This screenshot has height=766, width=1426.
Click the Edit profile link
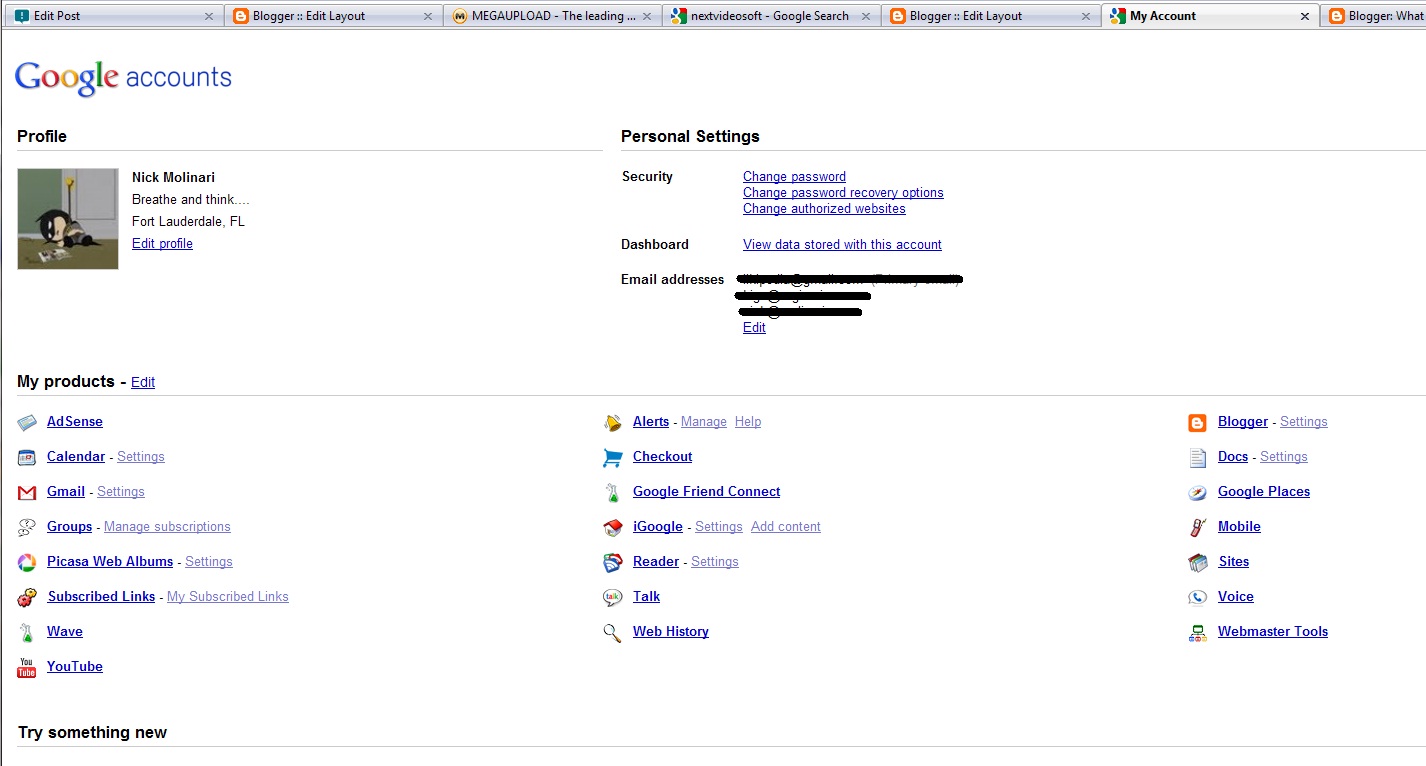[162, 244]
